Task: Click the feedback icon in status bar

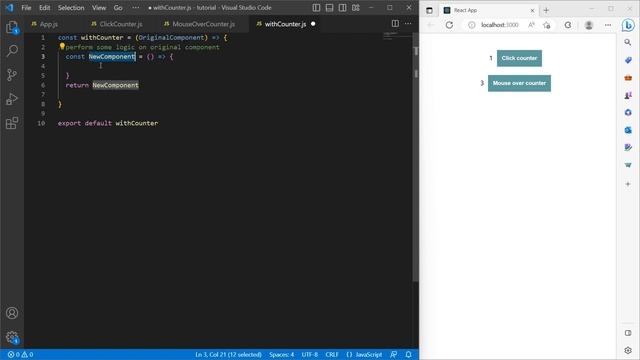Action: click(393, 354)
